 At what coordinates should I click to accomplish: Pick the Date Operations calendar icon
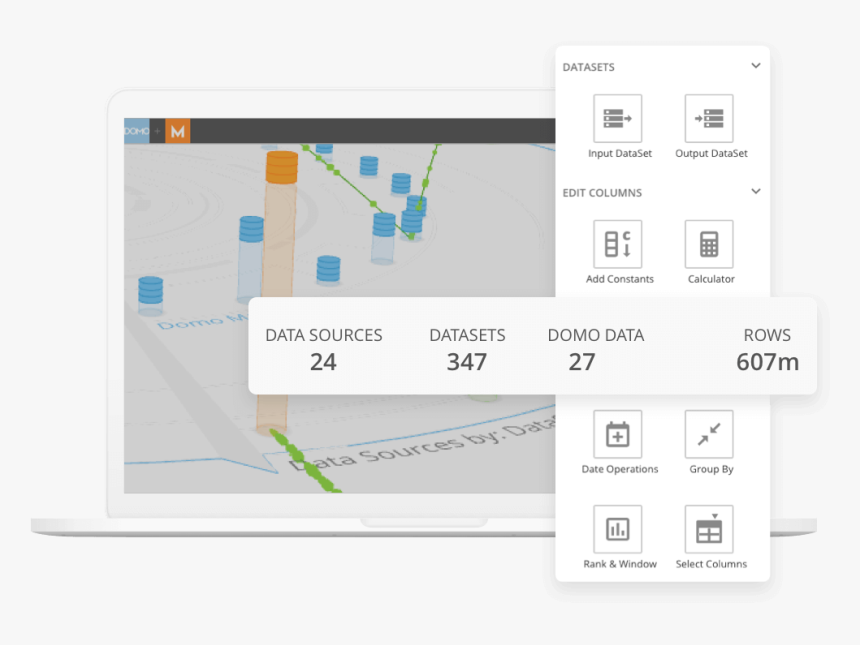(618, 434)
